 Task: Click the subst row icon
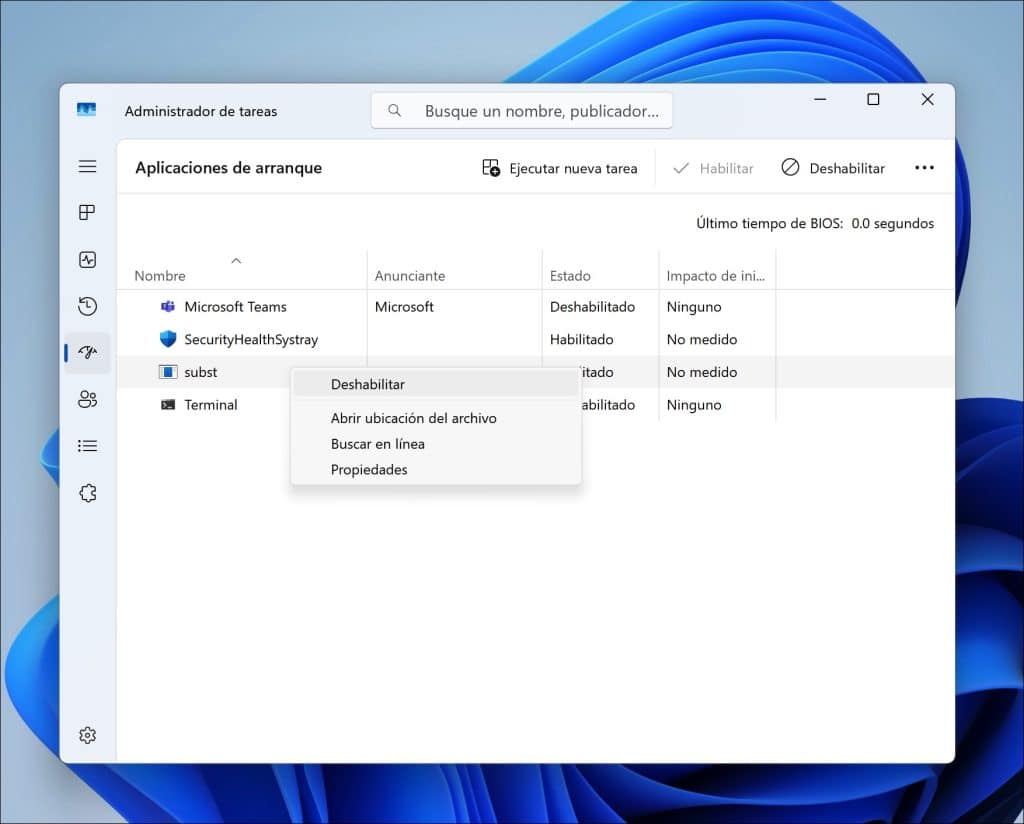[x=168, y=372]
